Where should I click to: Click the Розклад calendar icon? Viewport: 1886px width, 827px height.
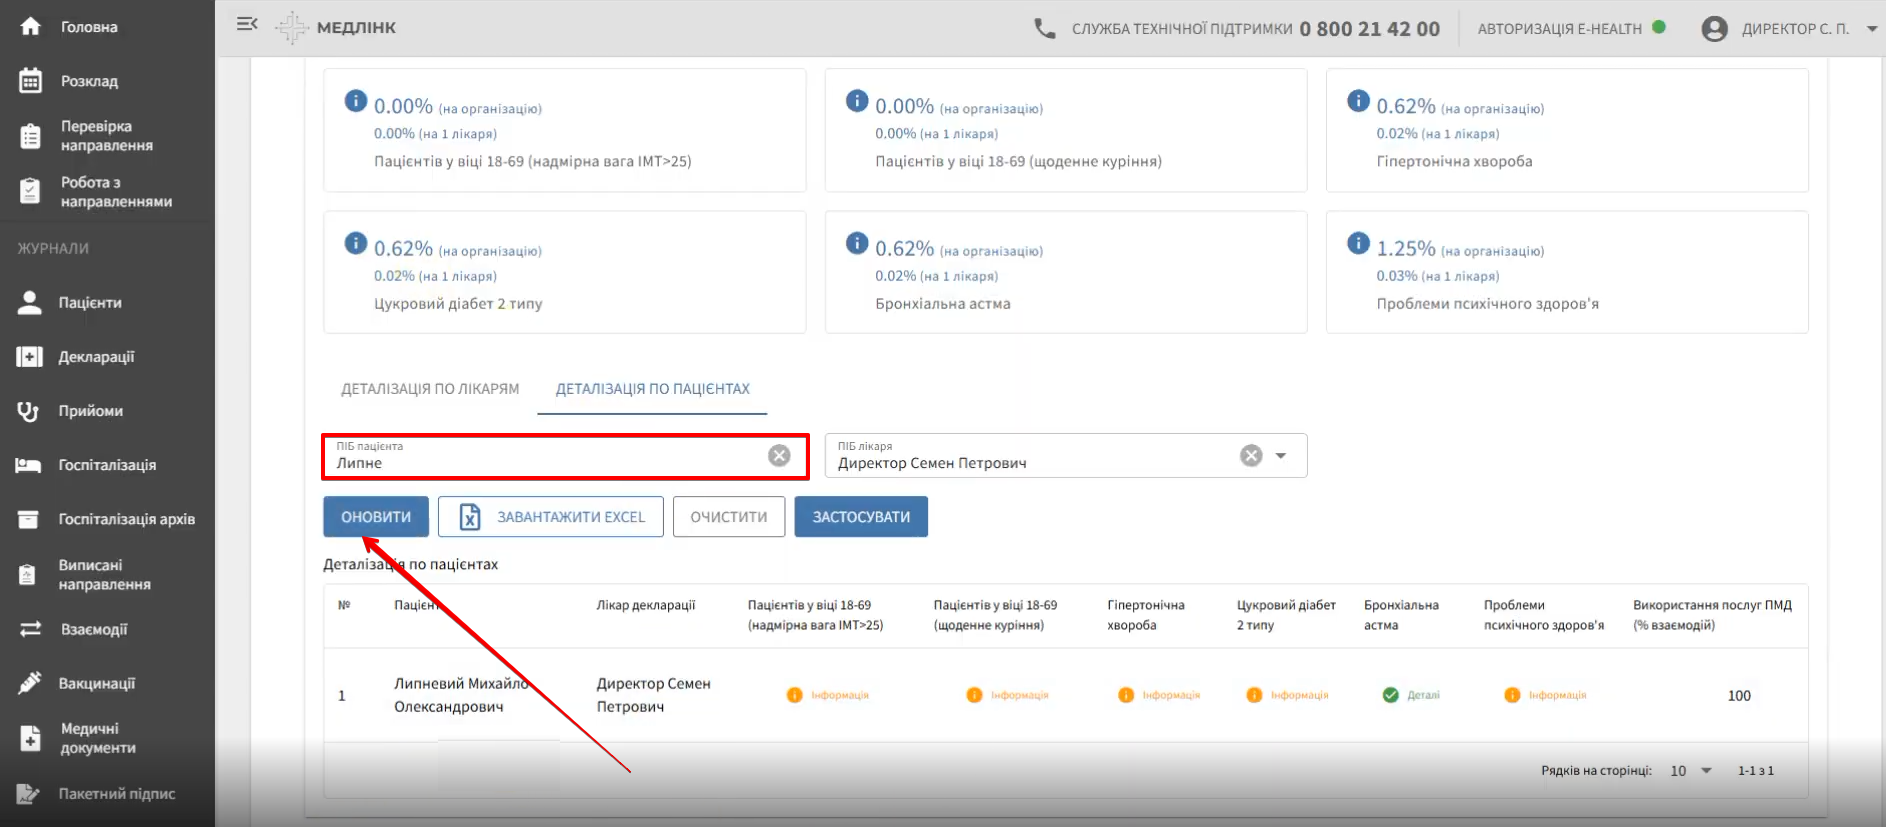(31, 81)
